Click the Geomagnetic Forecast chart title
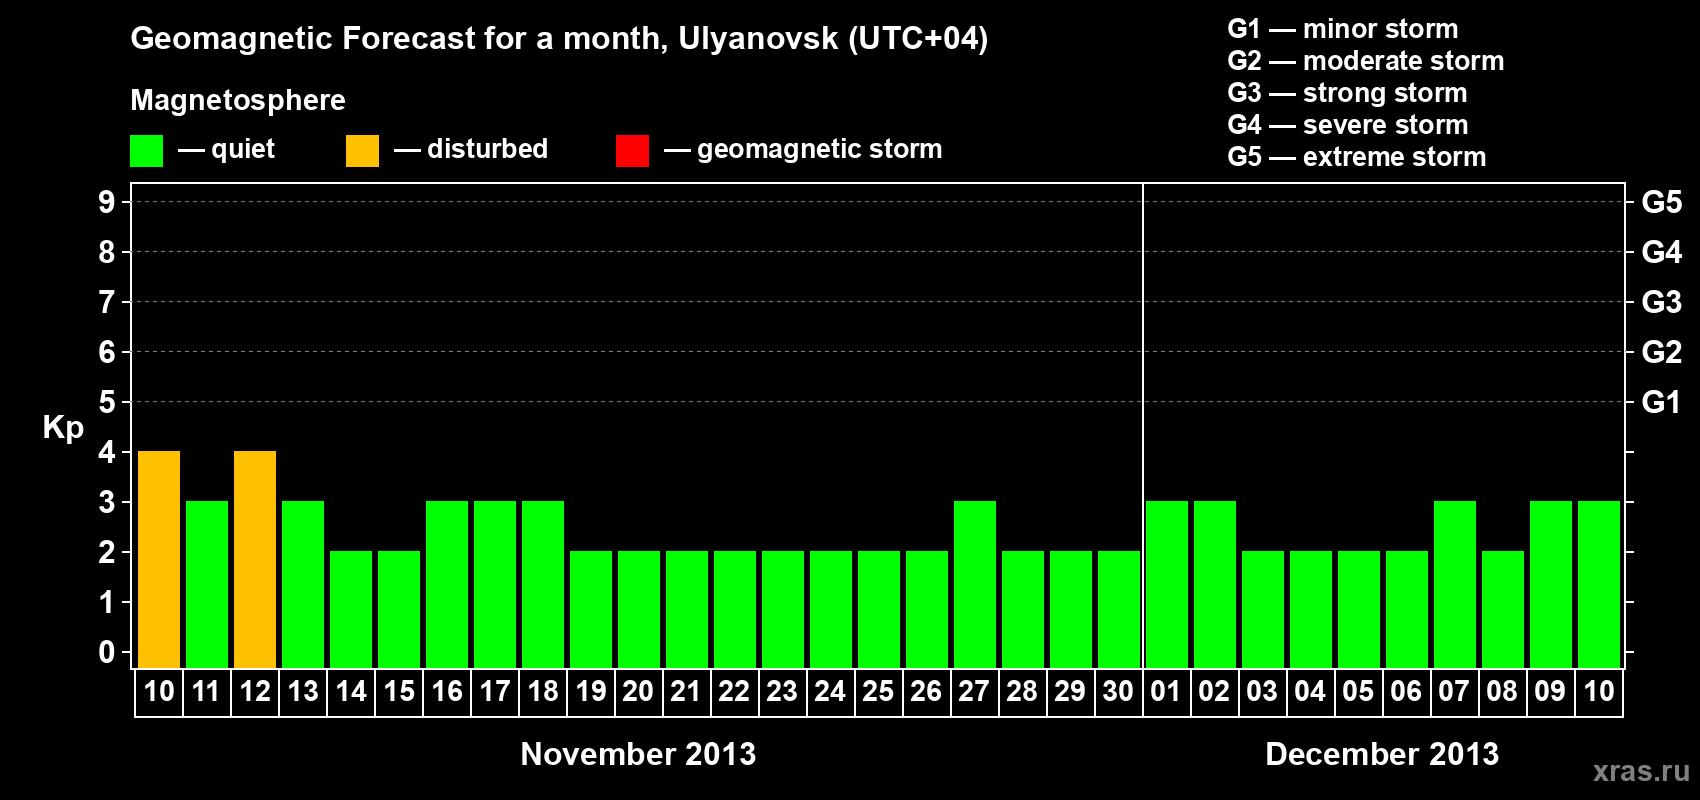 click(x=559, y=39)
